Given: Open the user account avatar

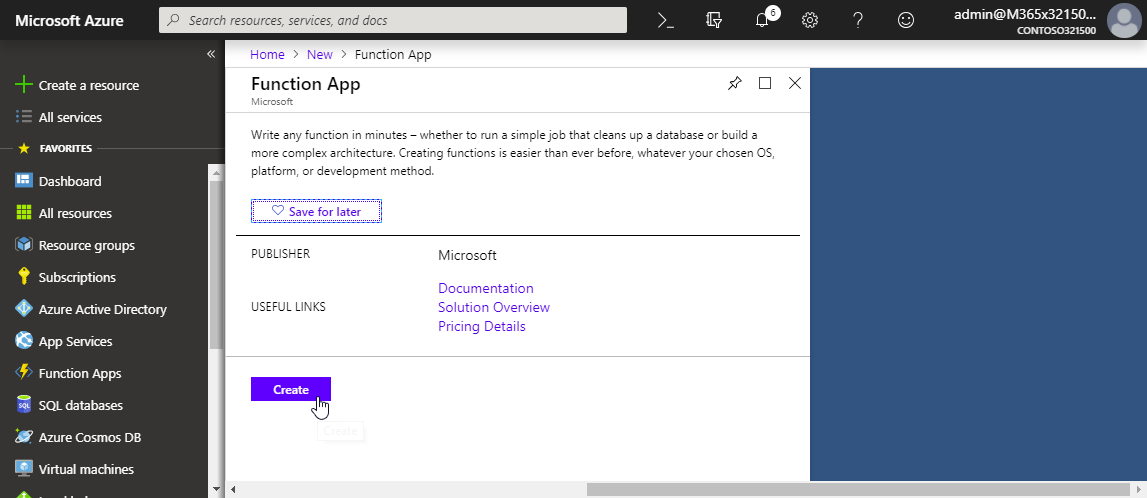Looking at the screenshot, I should [x=1124, y=20].
